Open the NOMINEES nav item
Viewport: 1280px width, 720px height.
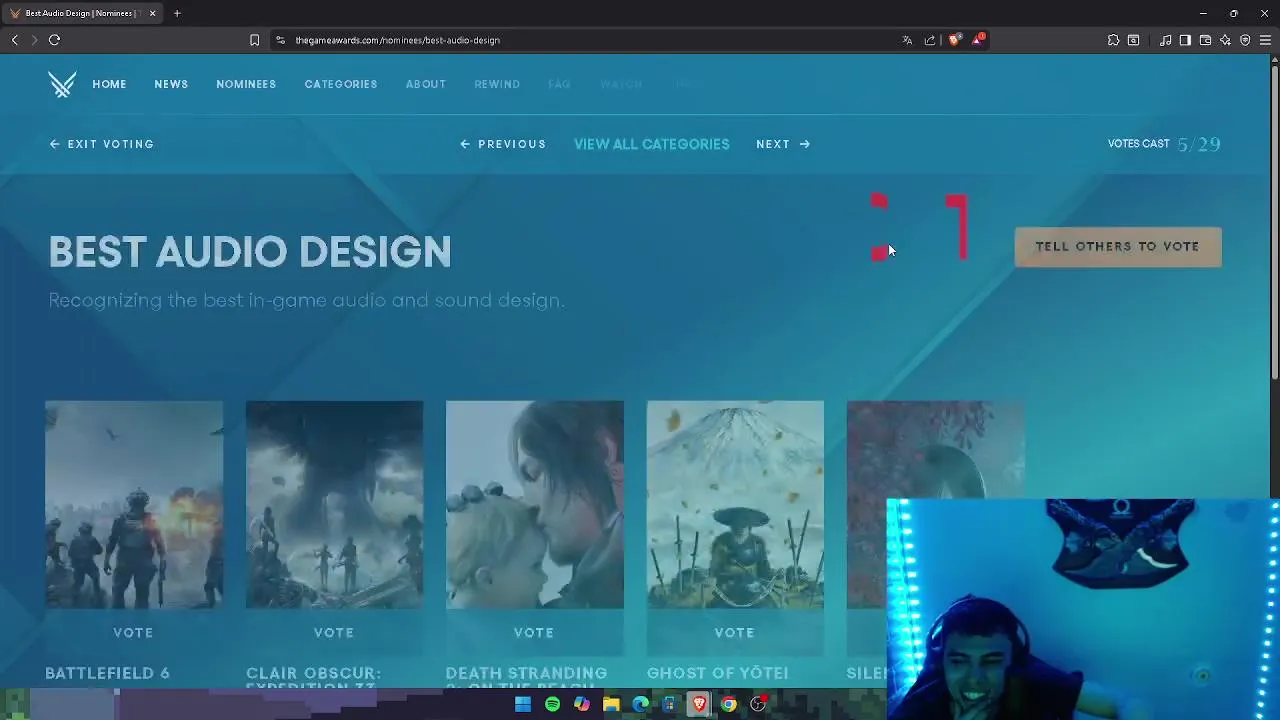click(x=246, y=84)
